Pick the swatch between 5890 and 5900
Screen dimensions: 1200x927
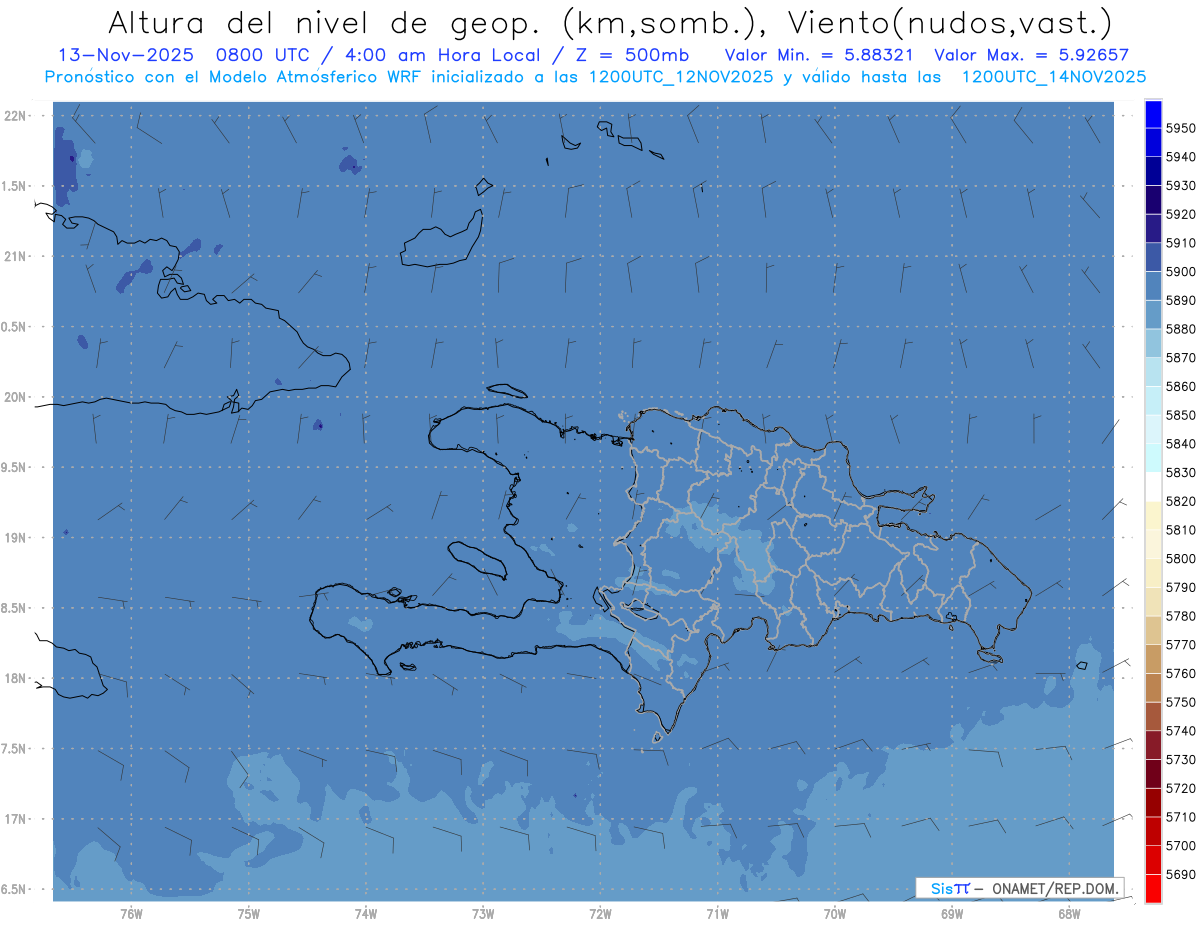1153,286
